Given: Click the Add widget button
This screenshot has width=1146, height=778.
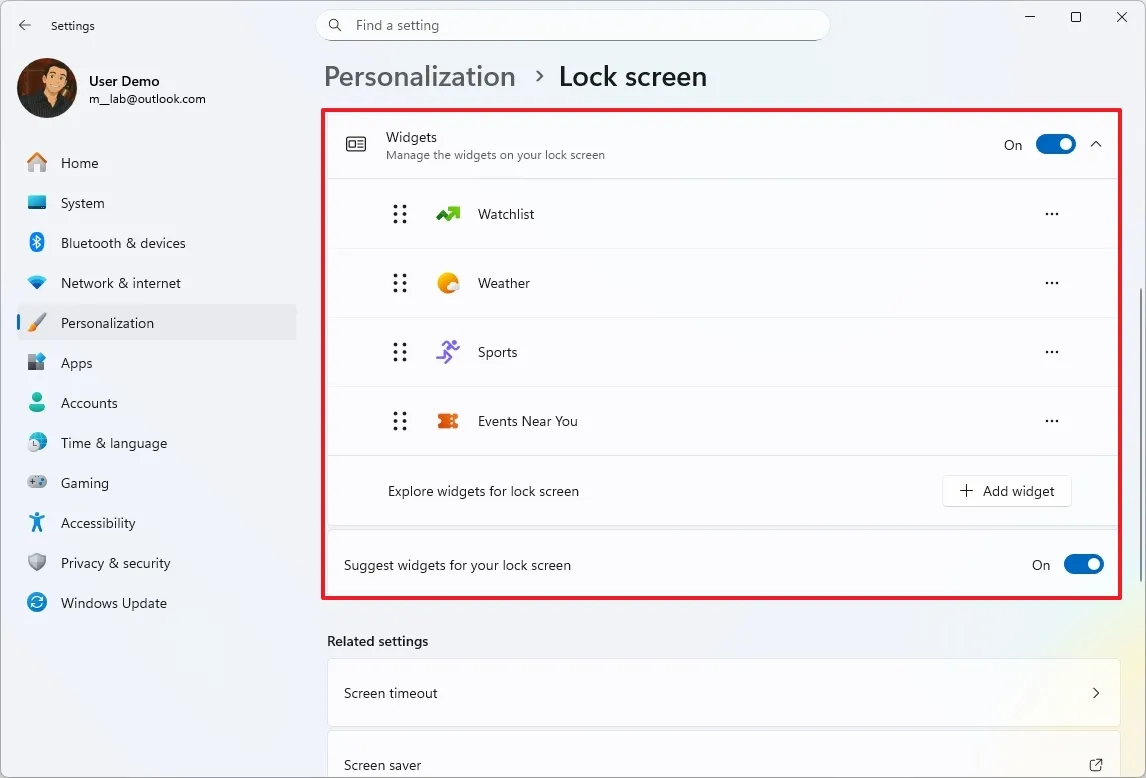Looking at the screenshot, I should pos(1006,491).
